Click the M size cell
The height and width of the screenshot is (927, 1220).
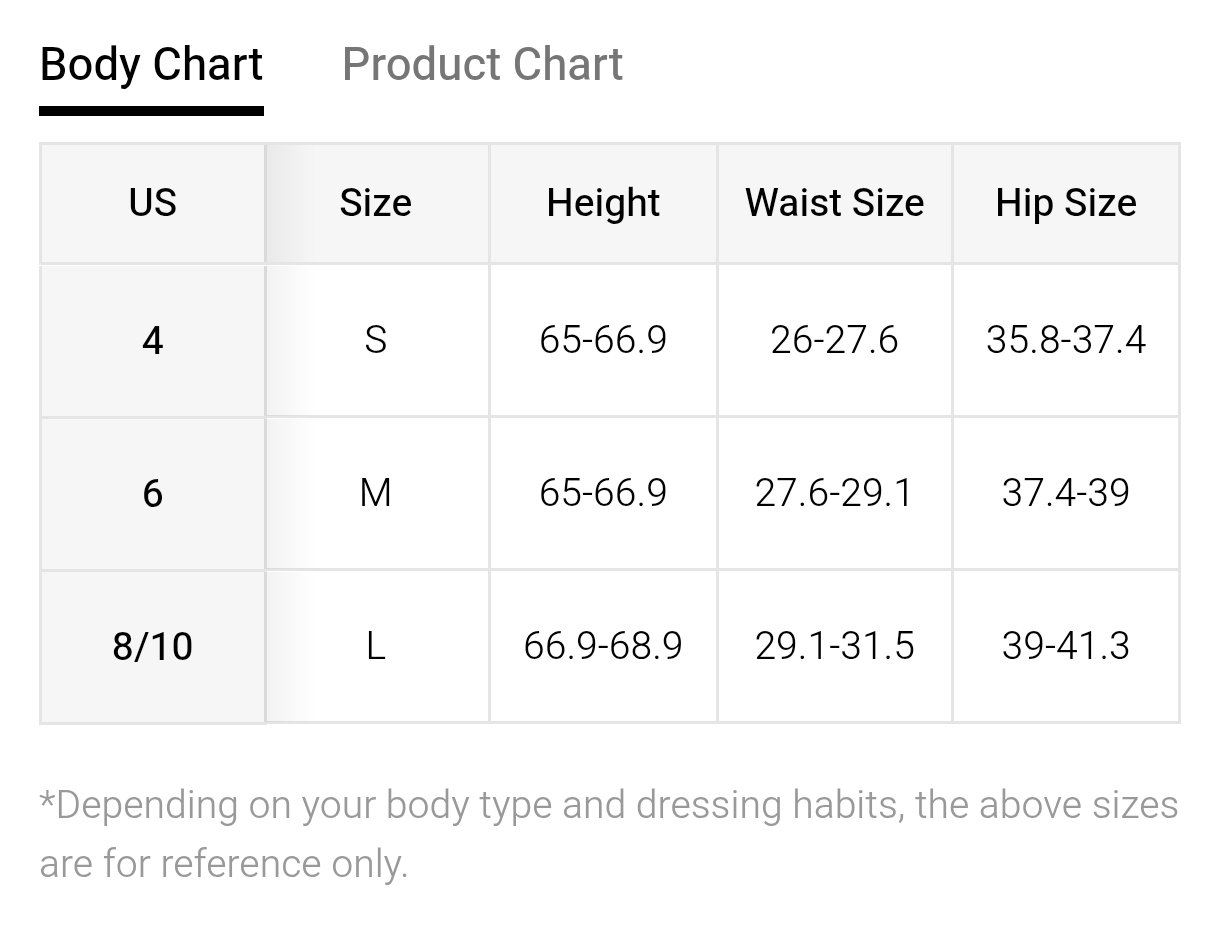376,493
